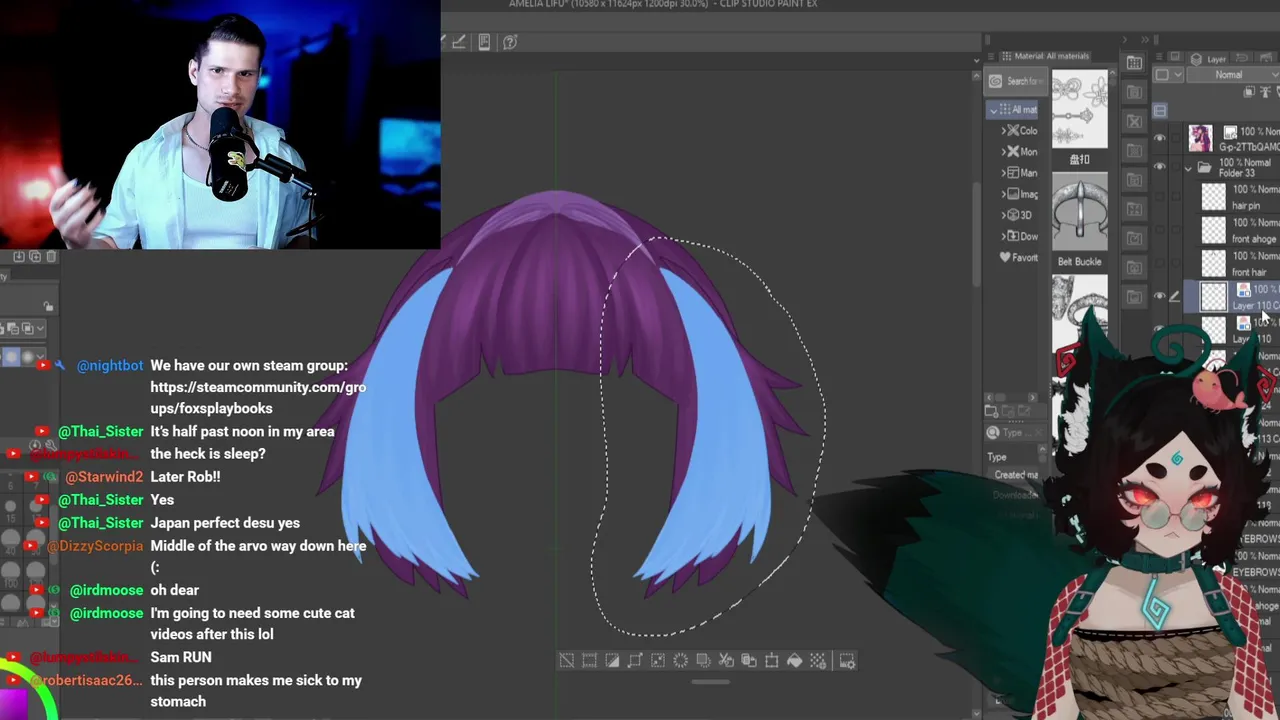Expand the 3D material folder
This screenshot has height=720, width=1280.
tap(1004, 215)
